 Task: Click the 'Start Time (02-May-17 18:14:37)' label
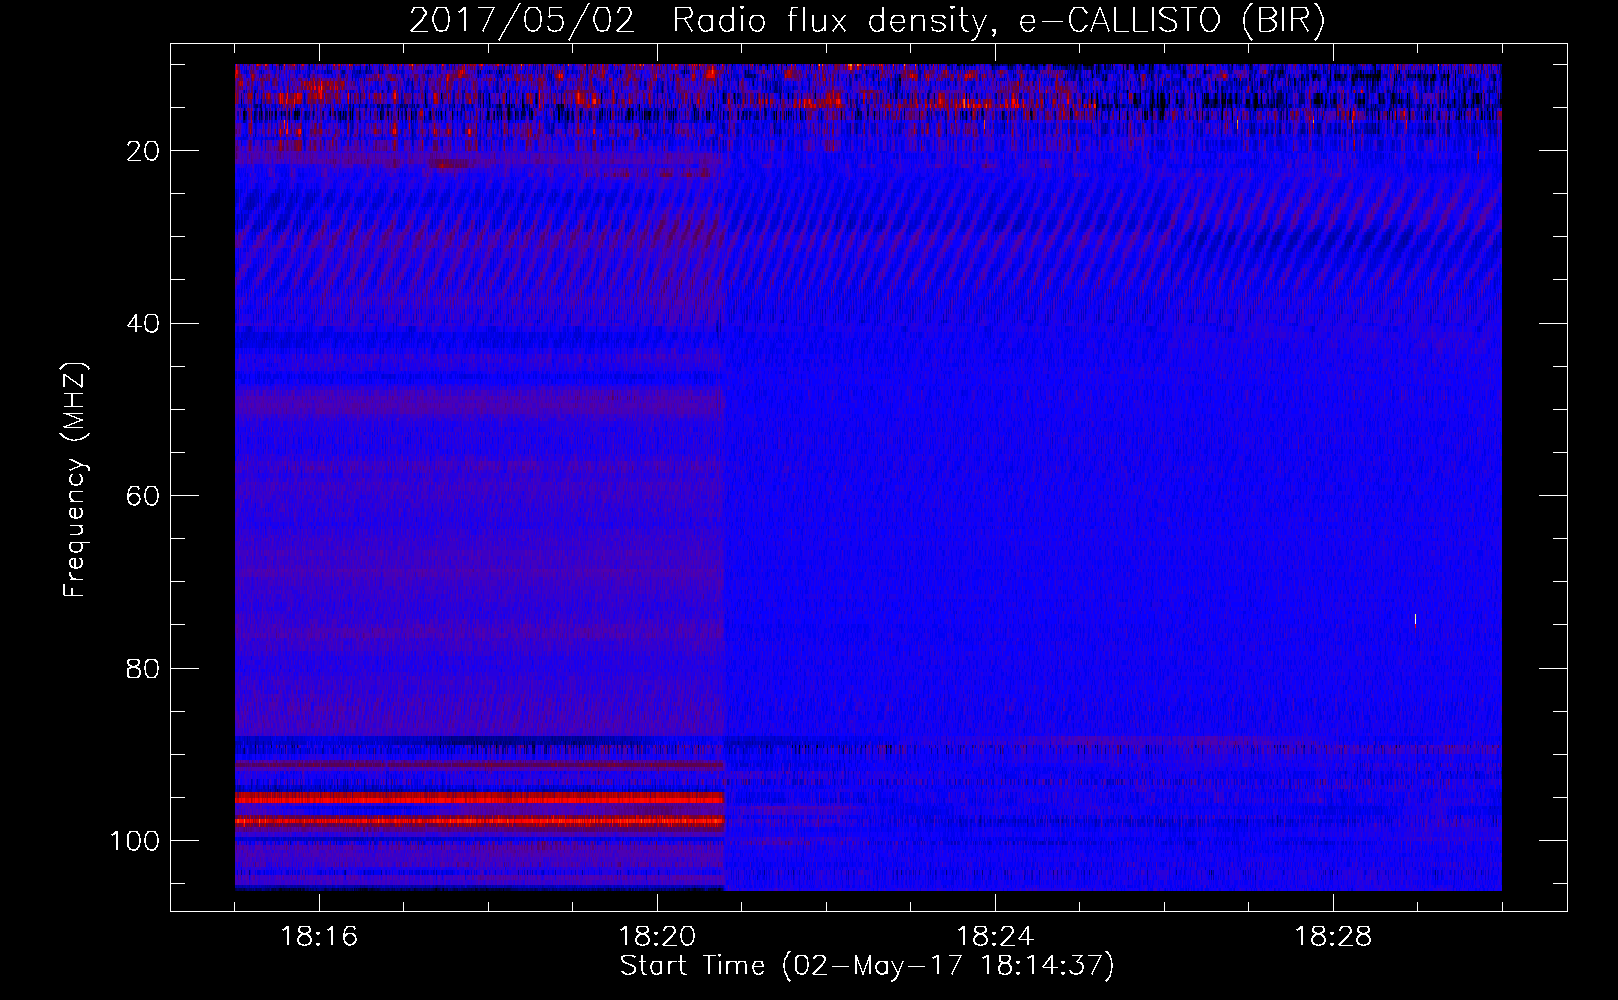[x=867, y=966]
